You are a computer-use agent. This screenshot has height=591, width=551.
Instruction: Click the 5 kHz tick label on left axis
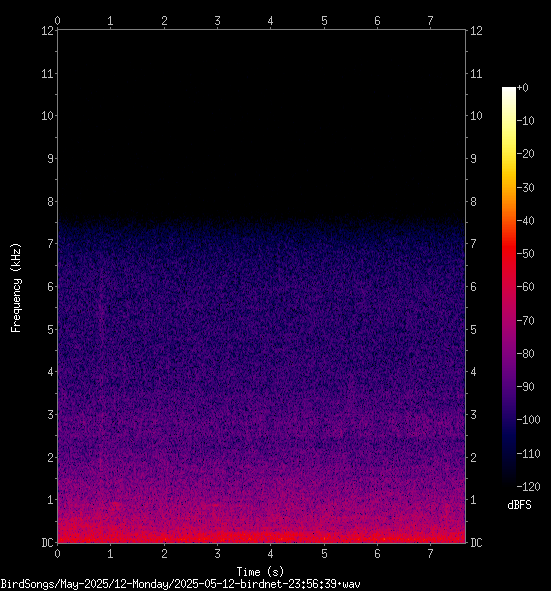coord(51,330)
